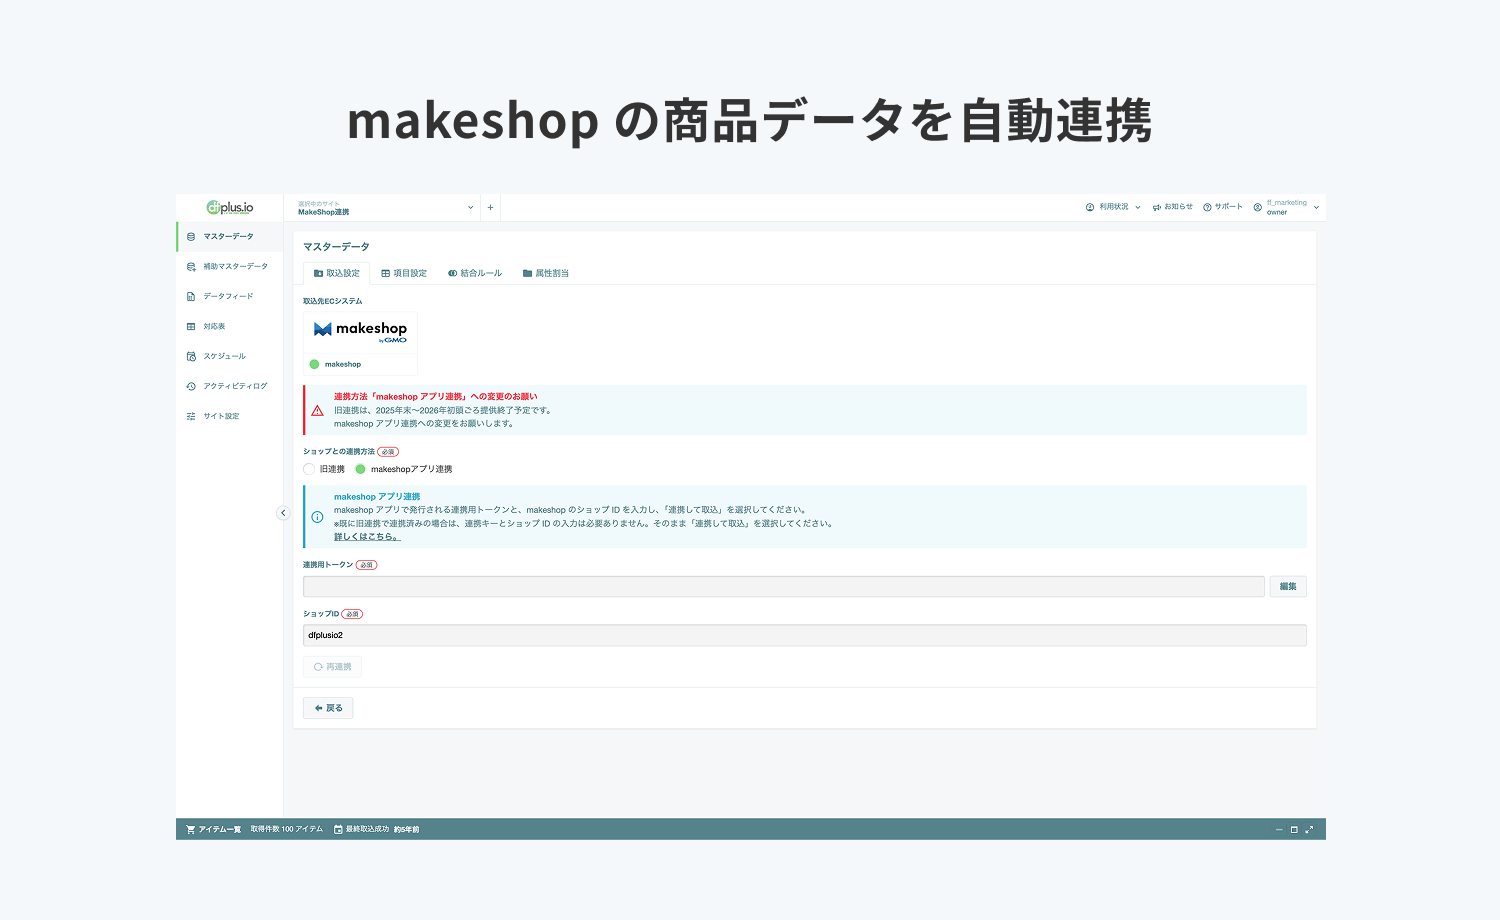Expand the 利用状況 dropdown
This screenshot has height=920, width=1500.
pyautogui.click(x=1113, y=207)
